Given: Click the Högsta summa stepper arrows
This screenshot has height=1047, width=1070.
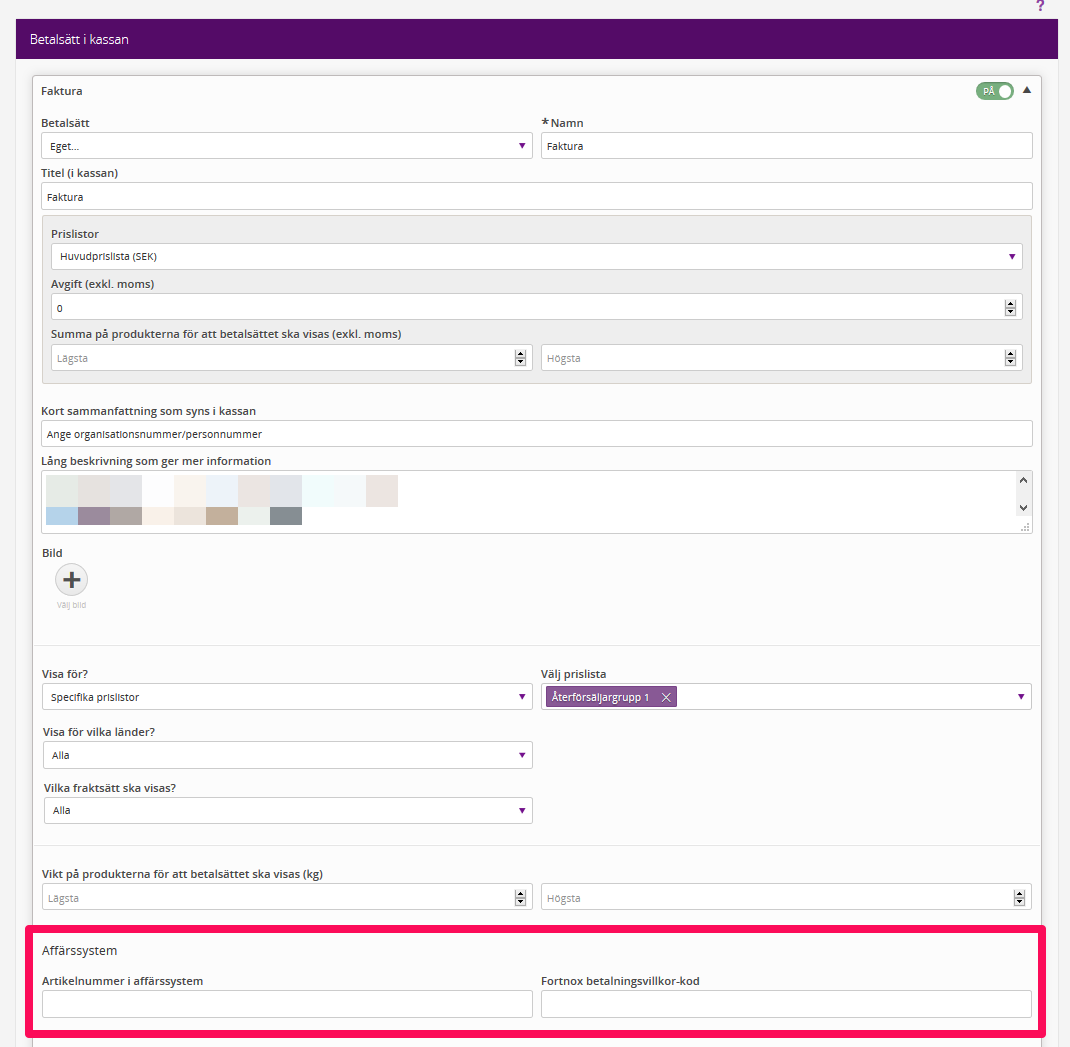Looking at the screenshot, I should coord(1010,358).
